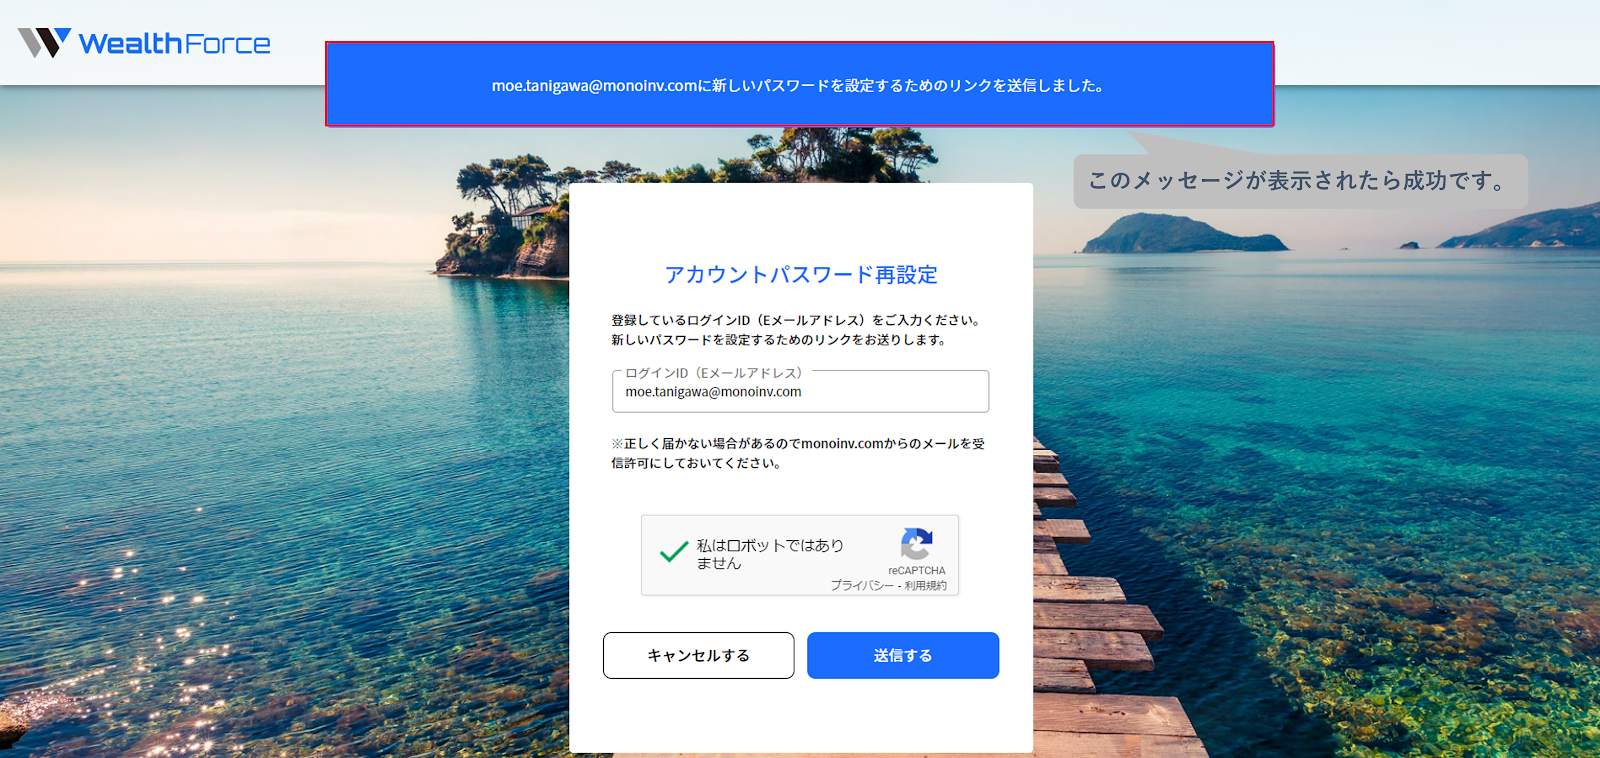The height and width of the screenshot is (758, 1600).
Task: Click the ログインID（Eメールアドレス）field label
Action: click(714, 373)
